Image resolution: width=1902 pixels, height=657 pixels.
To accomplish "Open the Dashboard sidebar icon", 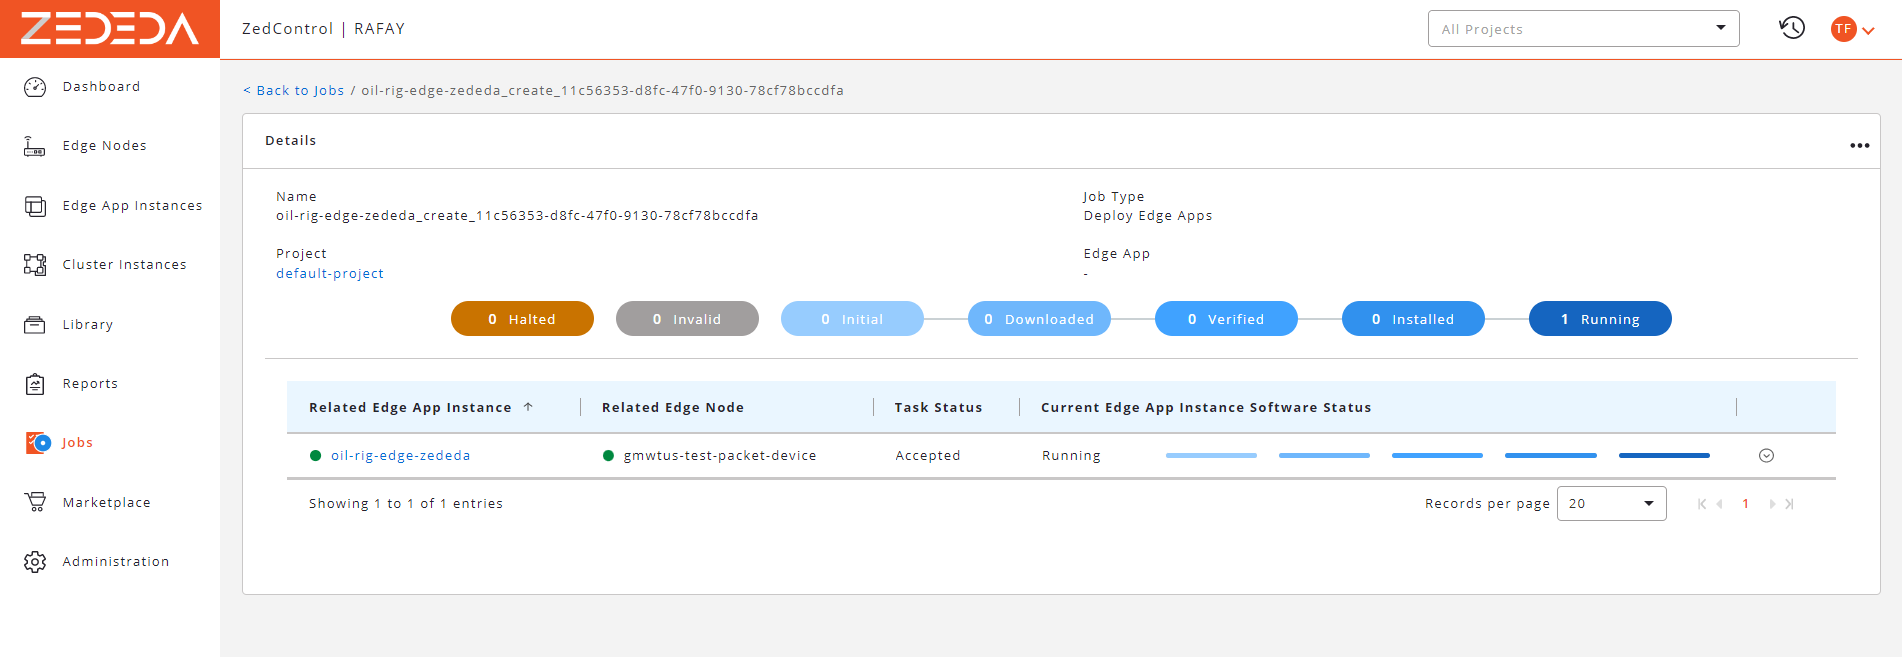I will click(x=35, y=87).
